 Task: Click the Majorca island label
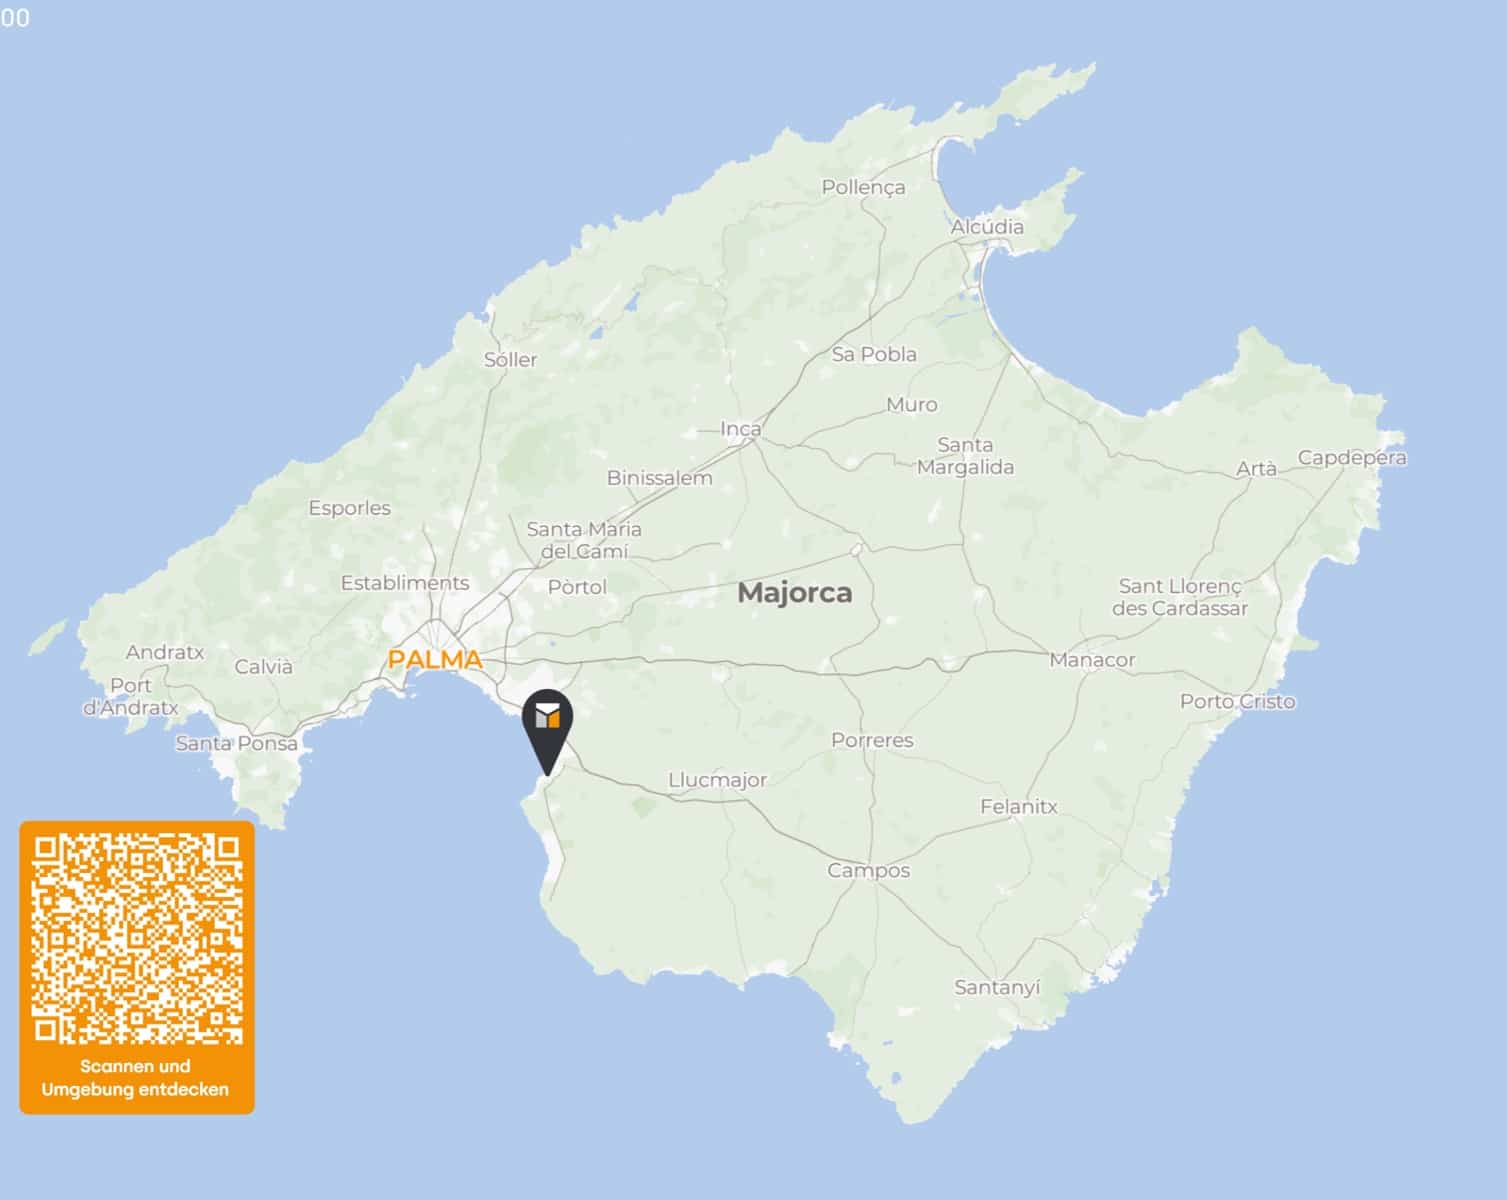795,593
